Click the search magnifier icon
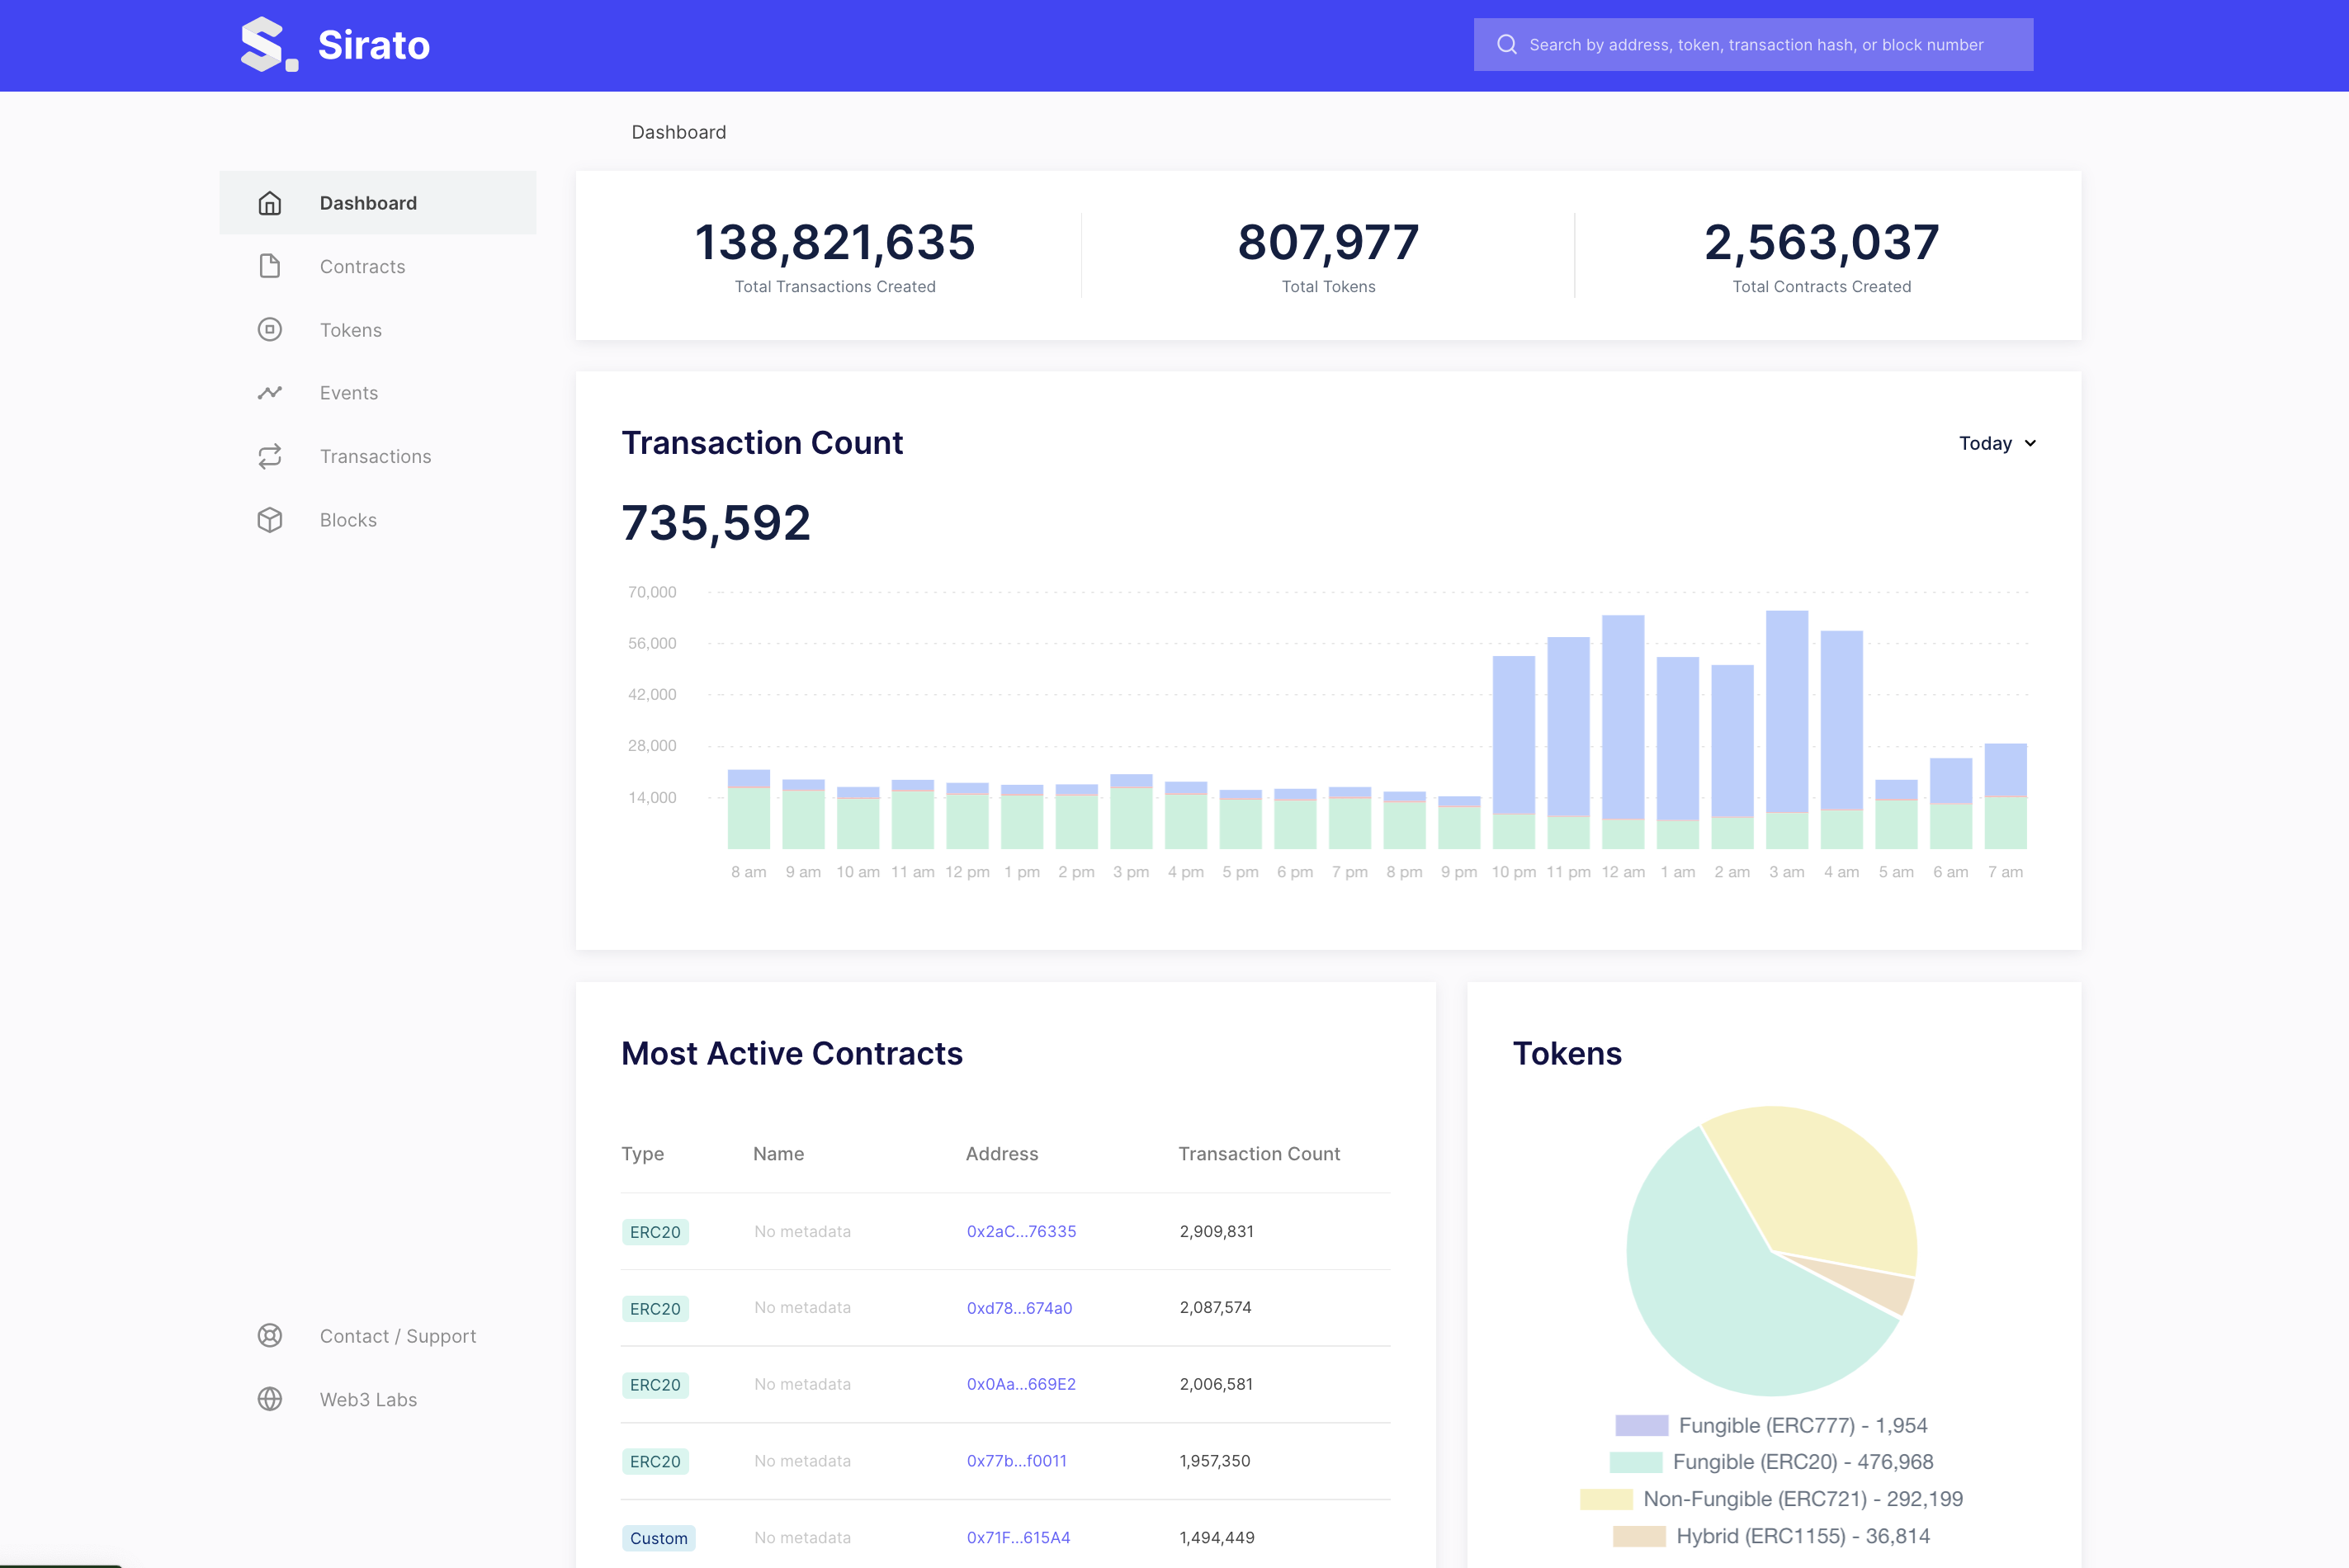The width and height of the screenshot is (2349, 1568). click(x=1506, y=44)
